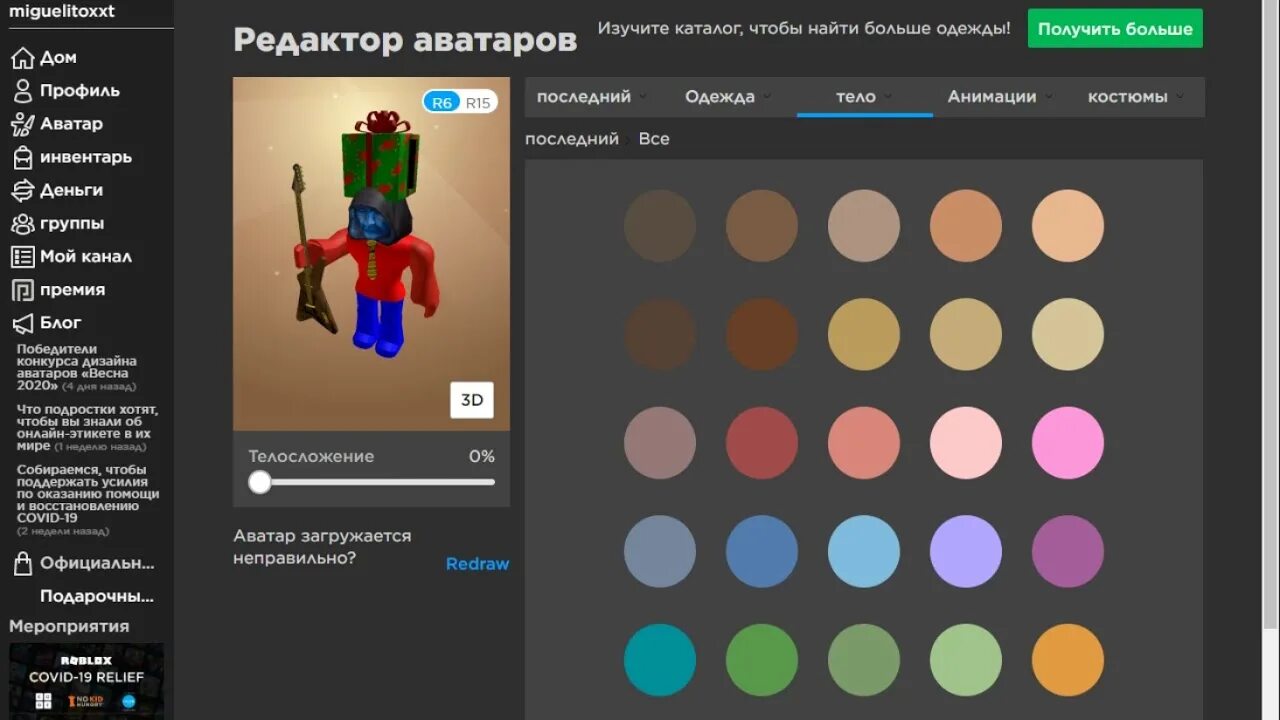Pick the bright pink skin color

1068,443
